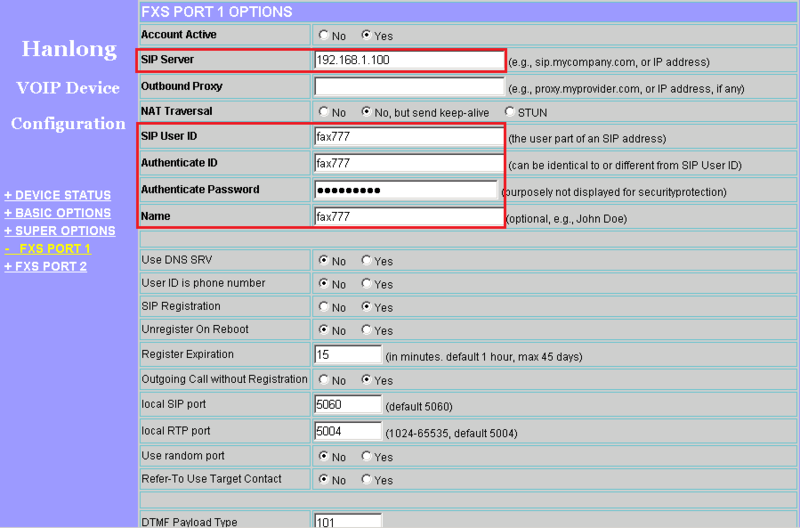Click the SIP Server input field
Viewport: 800px width, 528px height.
(409, 60)
